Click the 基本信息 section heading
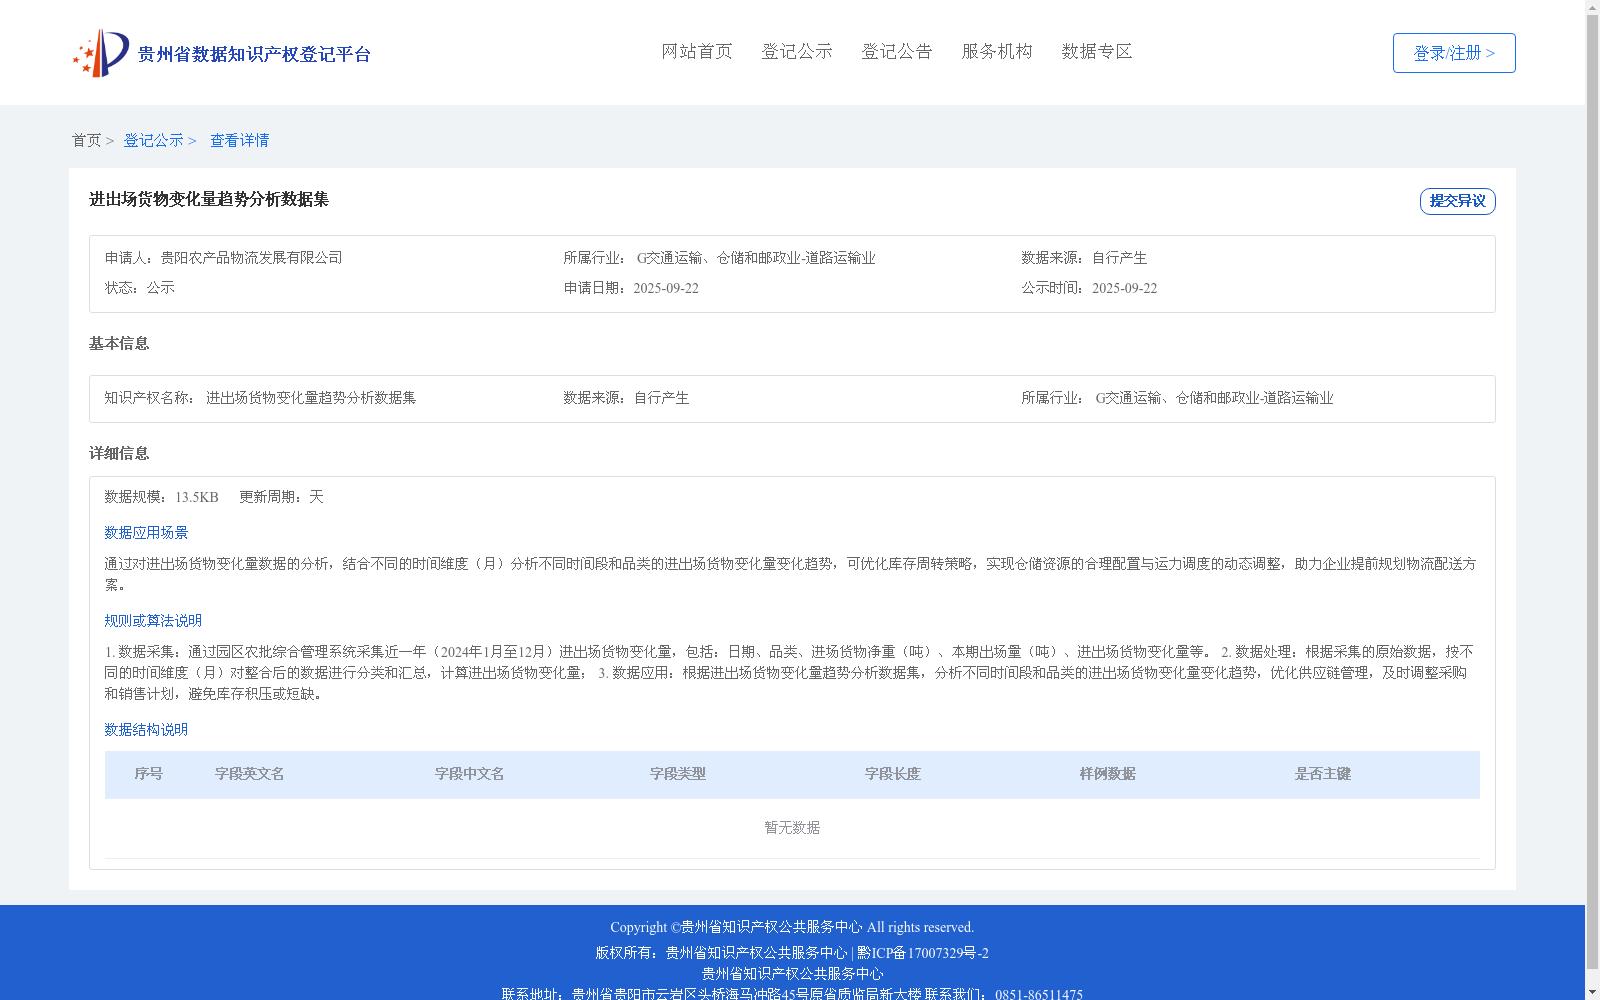The height and width of the screenshot is (1000, 1600). [119, 344]
